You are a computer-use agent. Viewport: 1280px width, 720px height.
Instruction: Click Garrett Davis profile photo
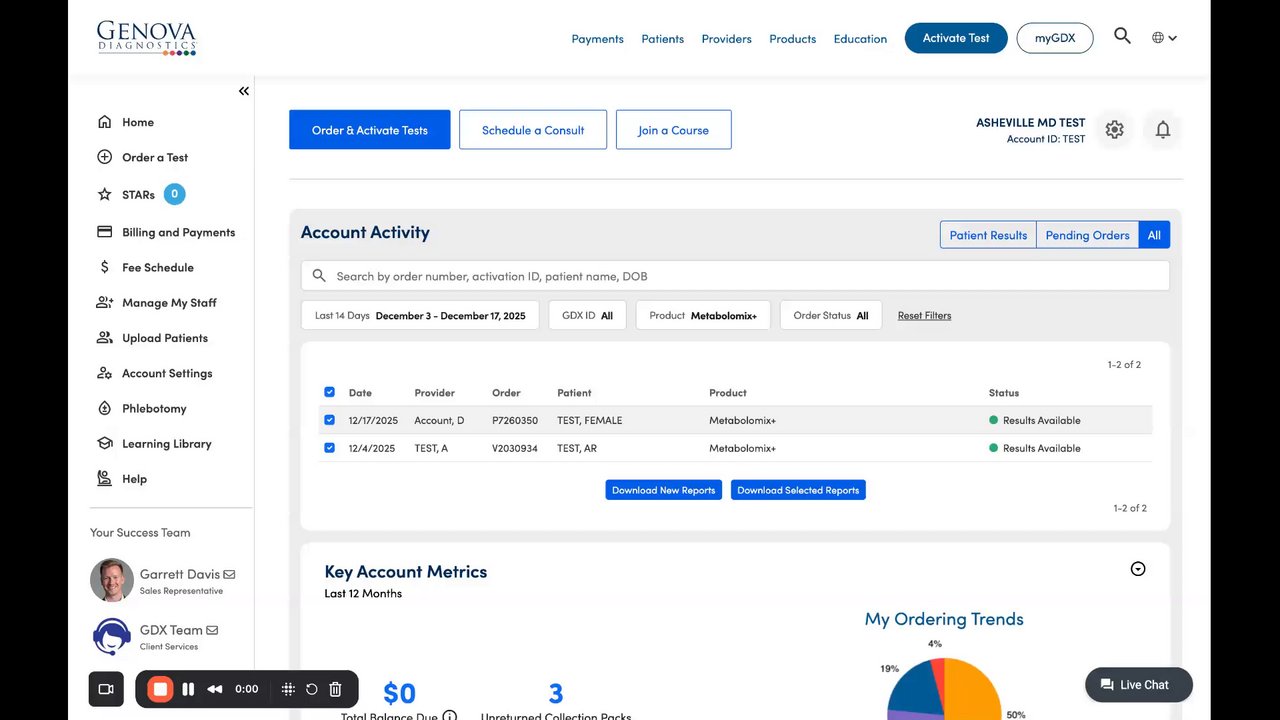tap(112, 580)
